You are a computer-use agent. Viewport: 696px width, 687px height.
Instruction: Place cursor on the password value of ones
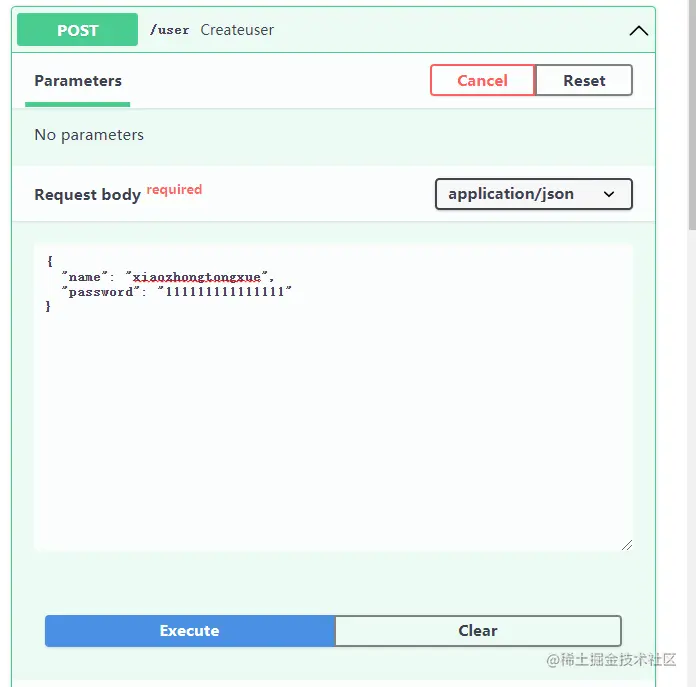pyautogui.click(x=225, y=292)
